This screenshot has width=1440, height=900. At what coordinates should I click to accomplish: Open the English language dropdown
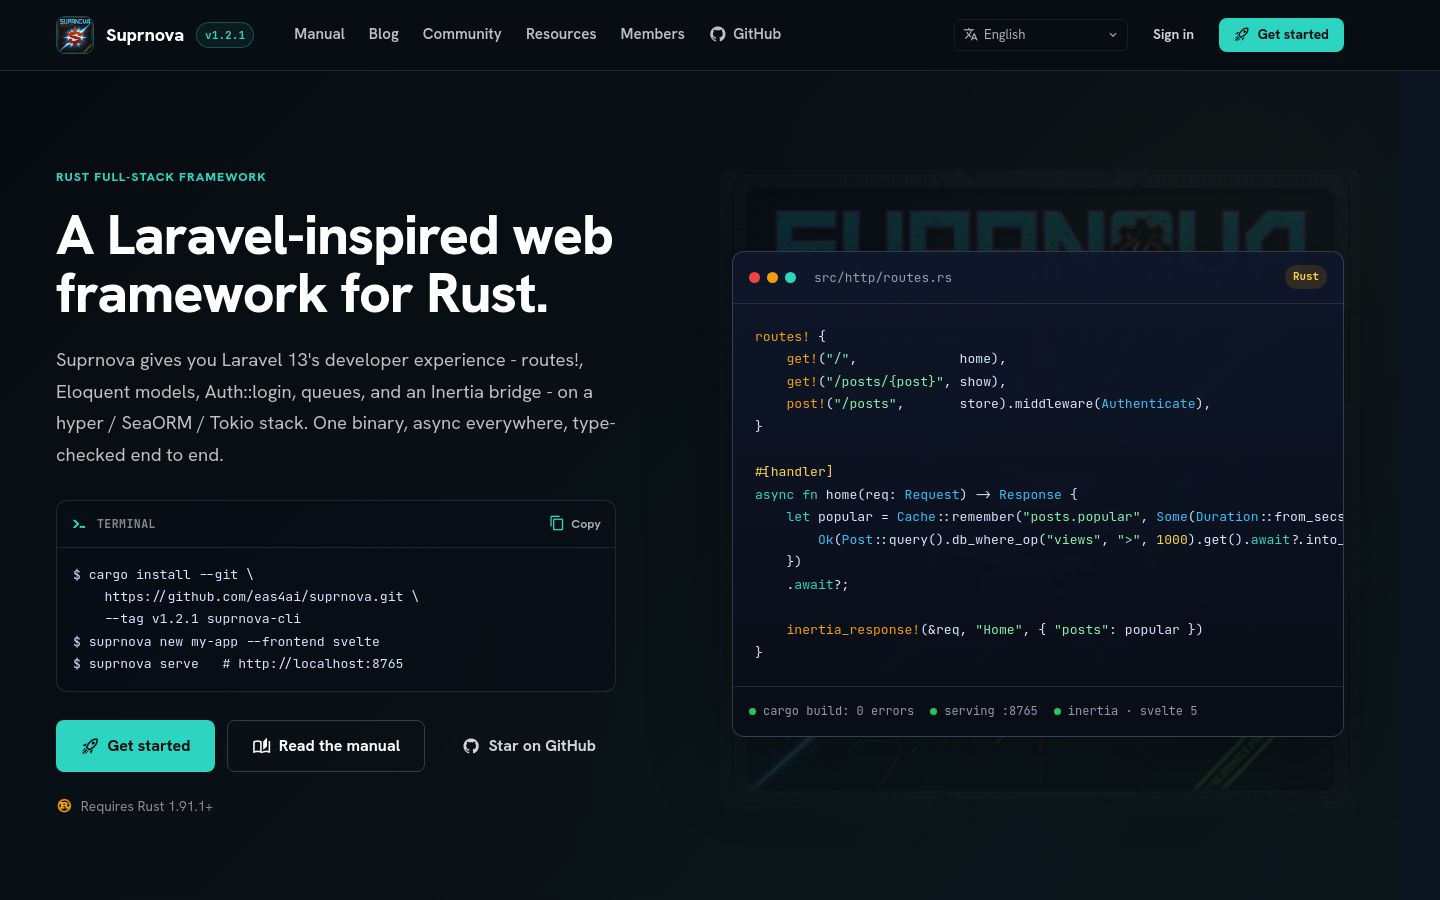click(x=1041, y=35)
